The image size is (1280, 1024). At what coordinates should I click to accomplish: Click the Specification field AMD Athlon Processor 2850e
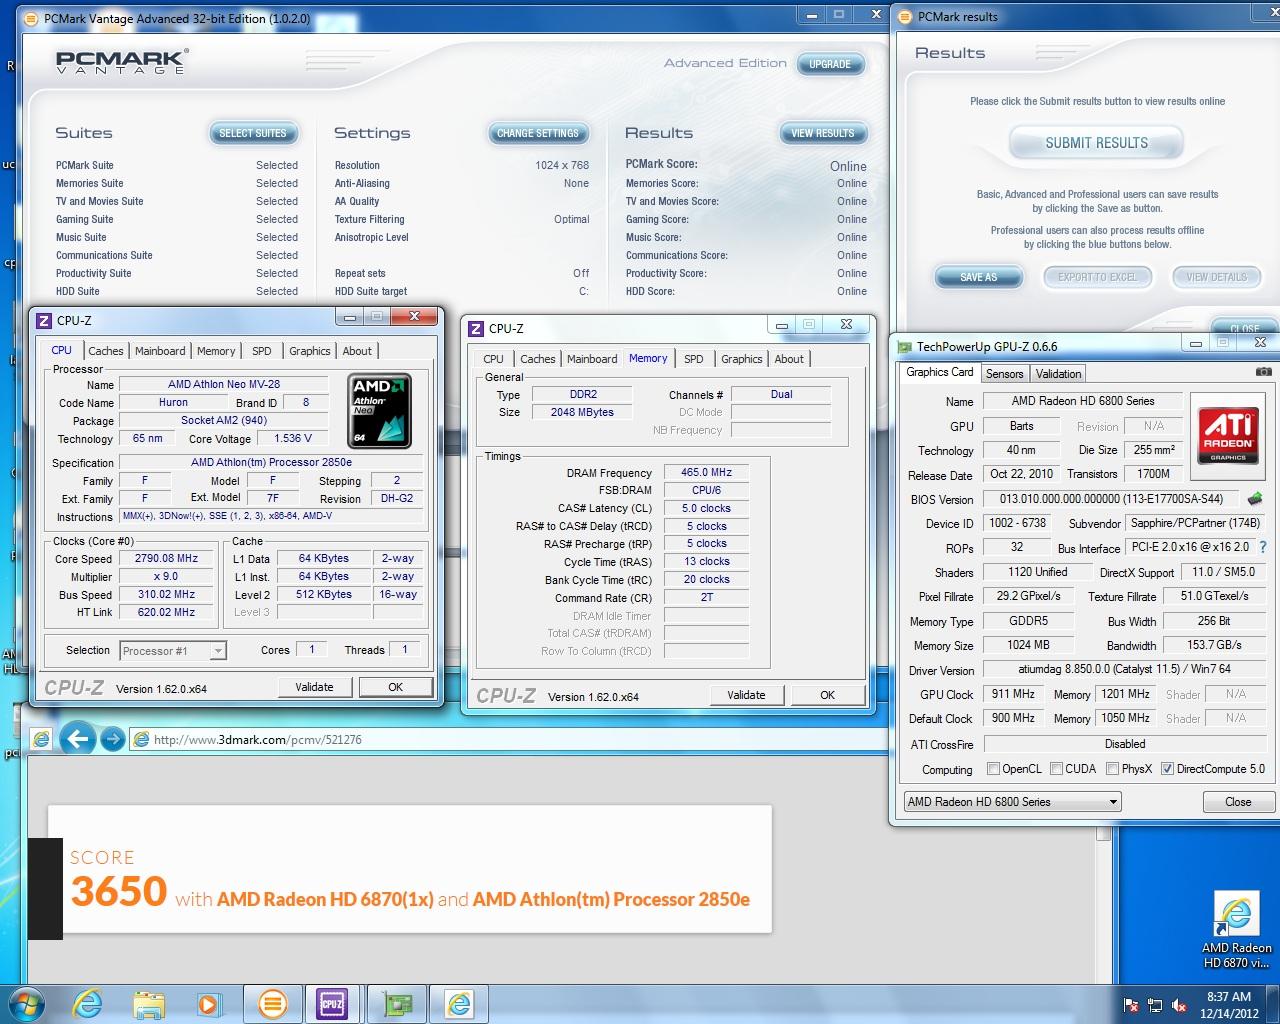pyautogui.click(x=271, y=463)
